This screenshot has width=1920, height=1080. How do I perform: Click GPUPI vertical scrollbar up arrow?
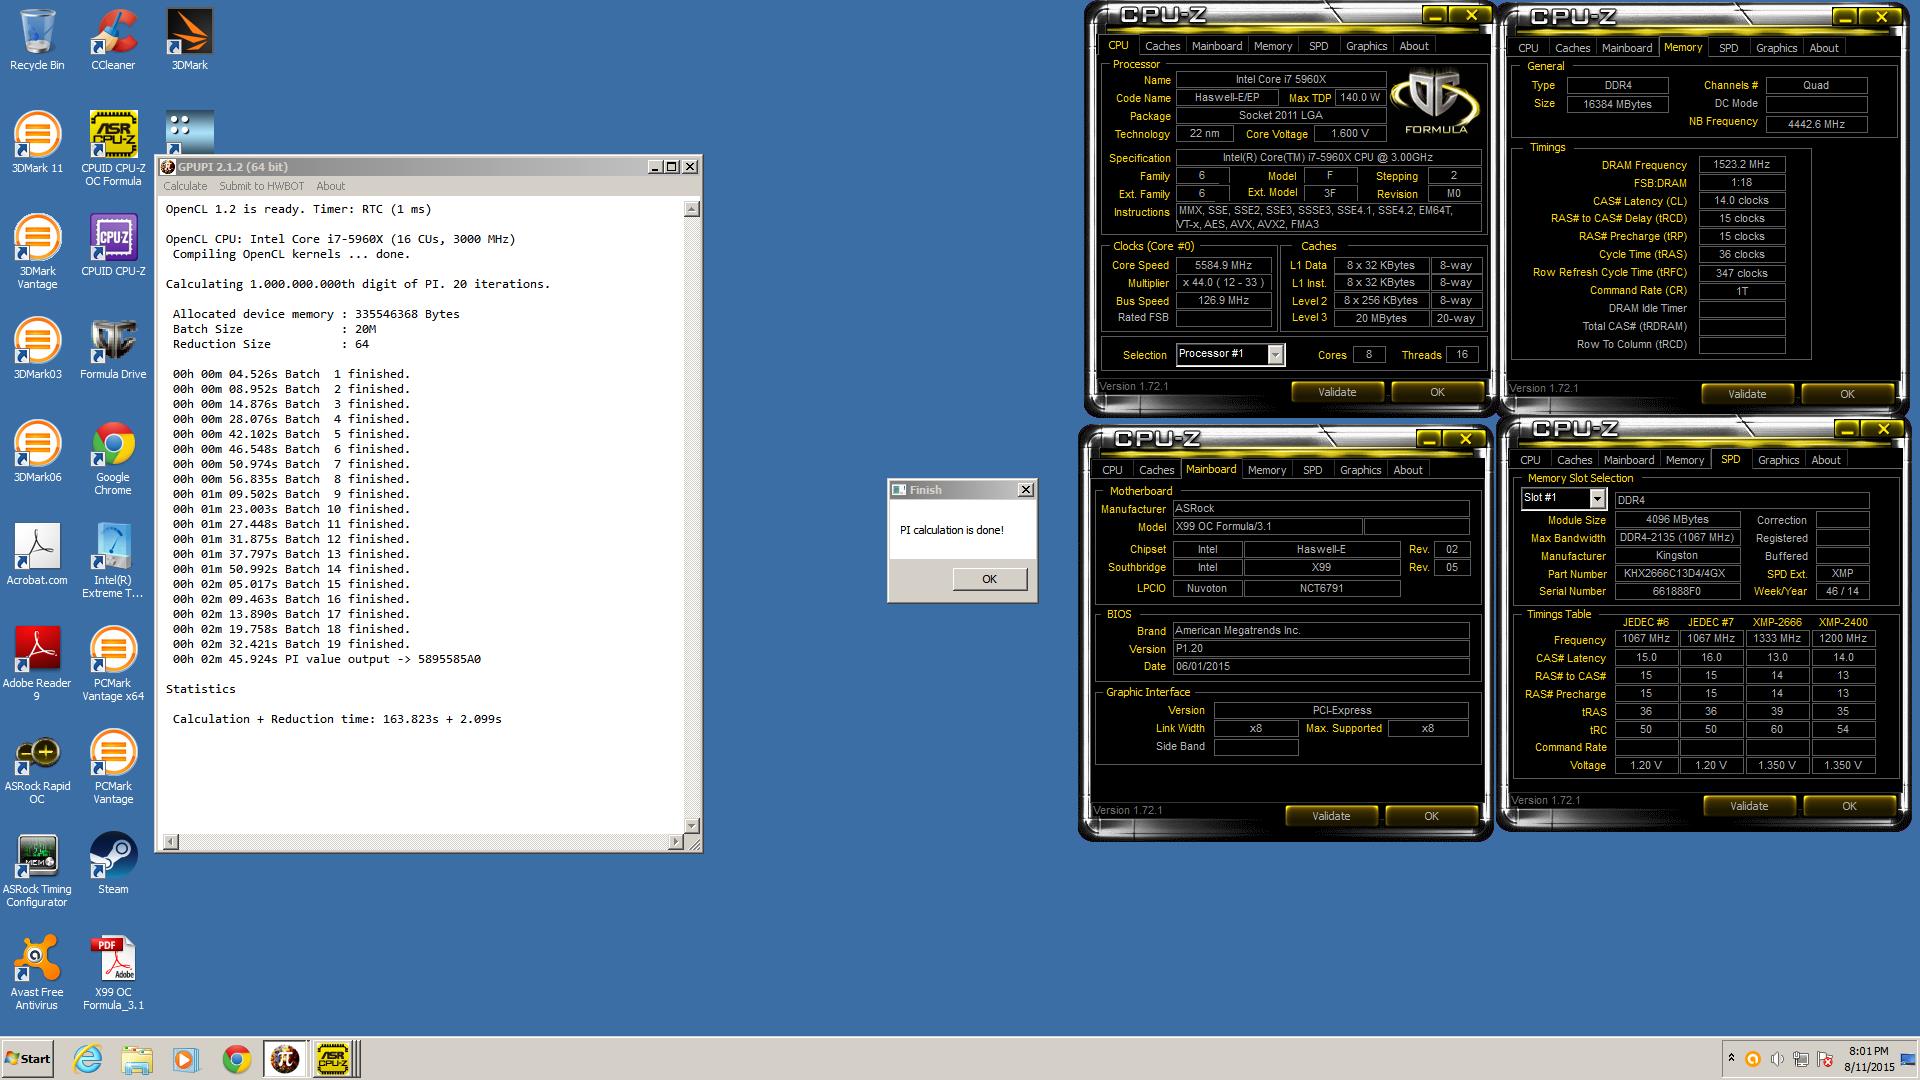(691, 209)
